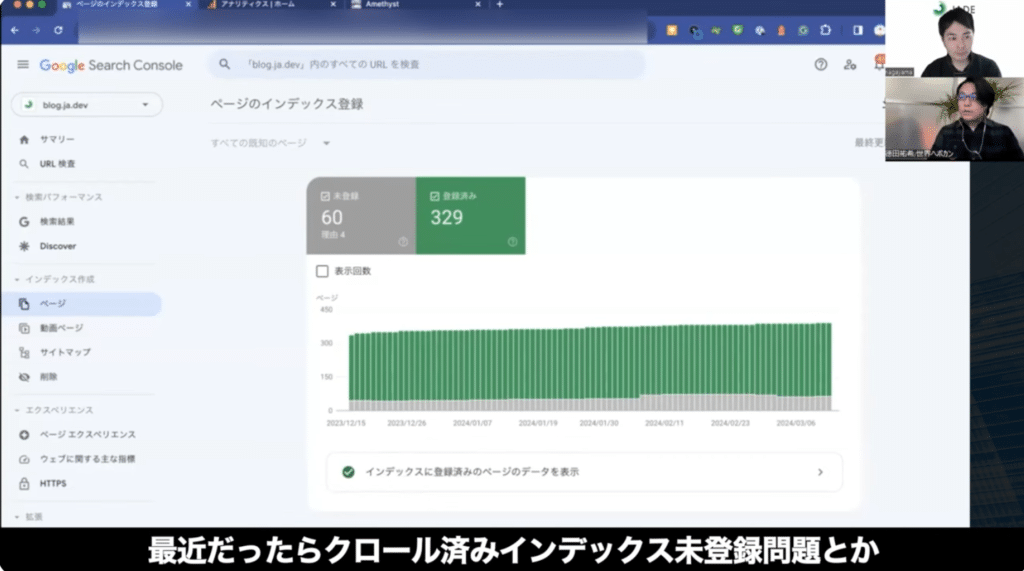Open the help question mark icon
This screenshot has width=1024, height=571.
pos(821,64)
